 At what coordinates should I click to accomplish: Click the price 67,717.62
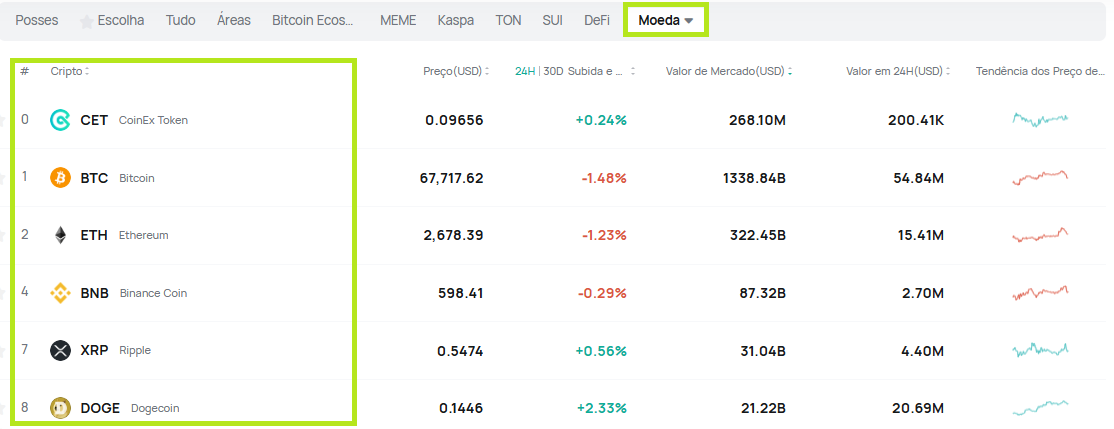(451, 178)
